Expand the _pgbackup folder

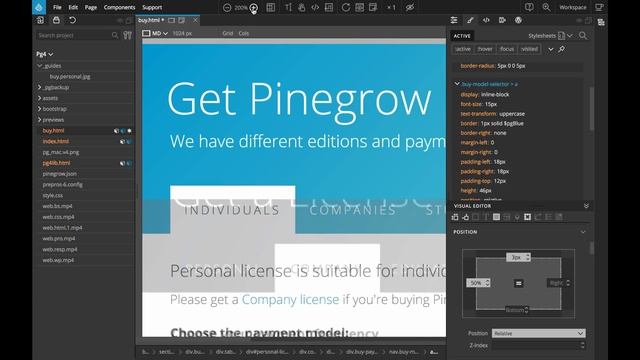click(40, 87)
